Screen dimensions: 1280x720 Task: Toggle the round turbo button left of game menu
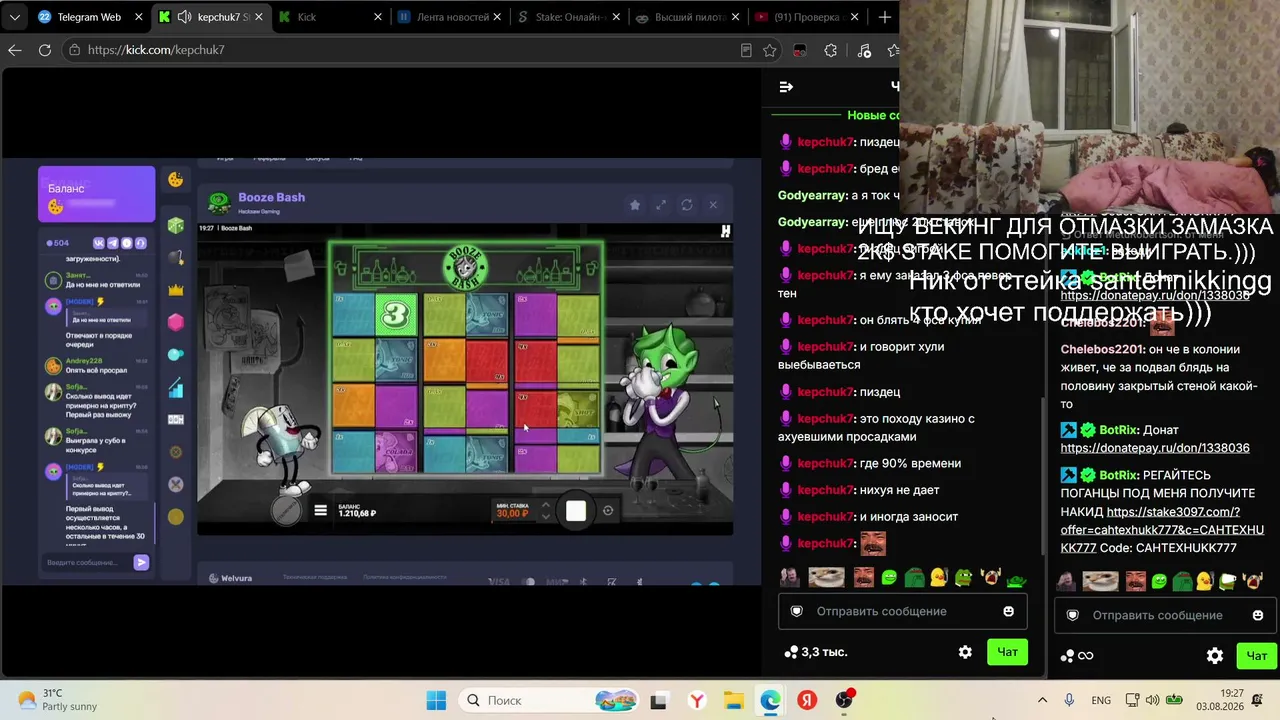[286, 511]
